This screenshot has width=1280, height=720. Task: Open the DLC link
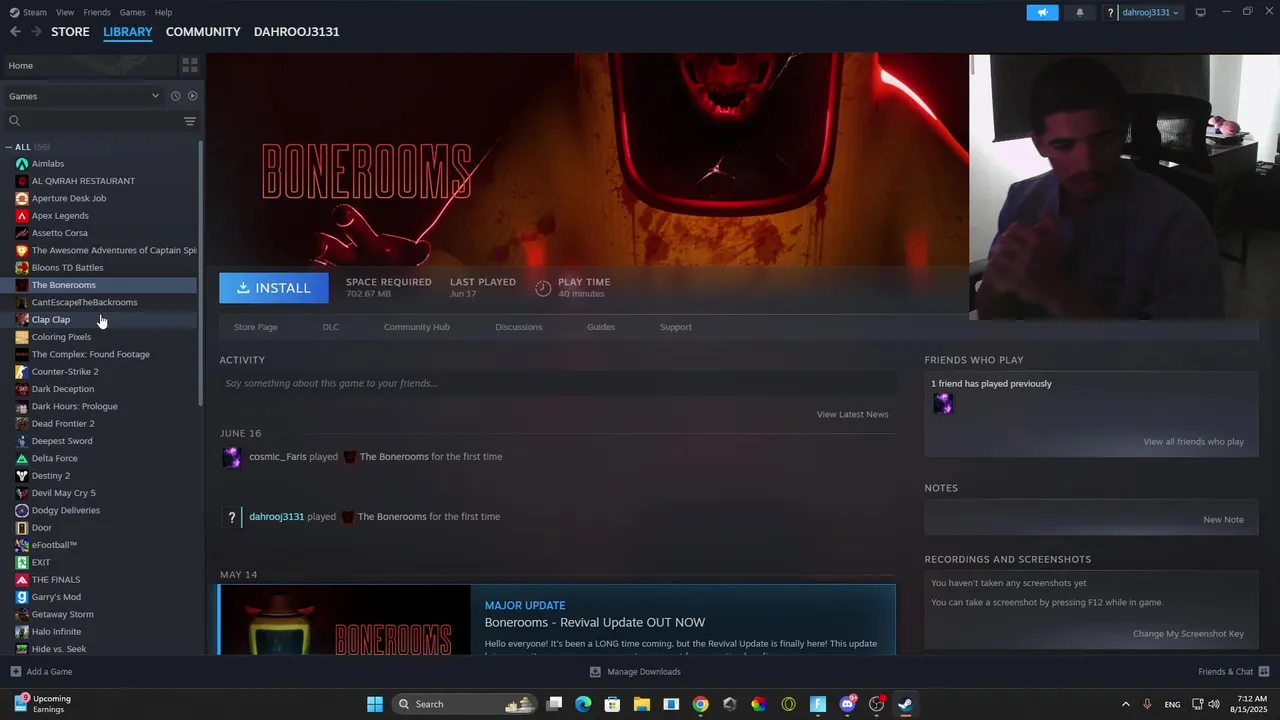[331, 327]
